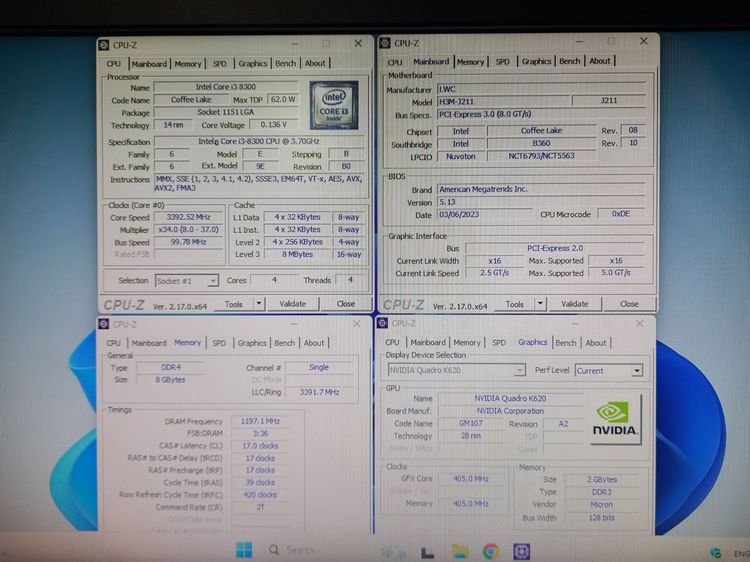Close the CPU tab CPU-Z window
This screenshot has width=750, height=562.
358,44
